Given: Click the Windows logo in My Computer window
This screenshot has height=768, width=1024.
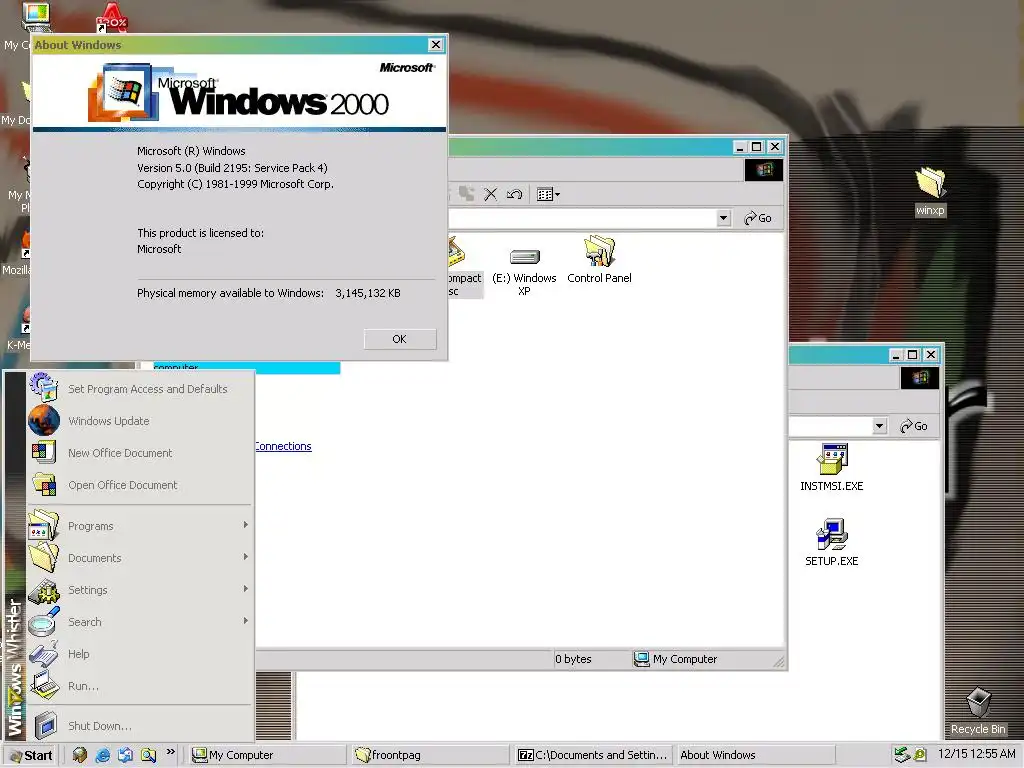Looking at the screenshot, I should [x=764, y=170].
